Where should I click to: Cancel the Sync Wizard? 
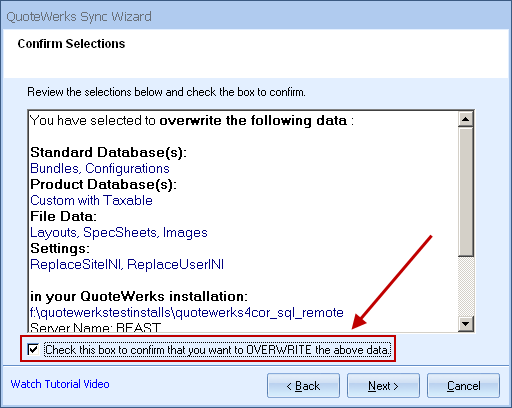point(463,386)
